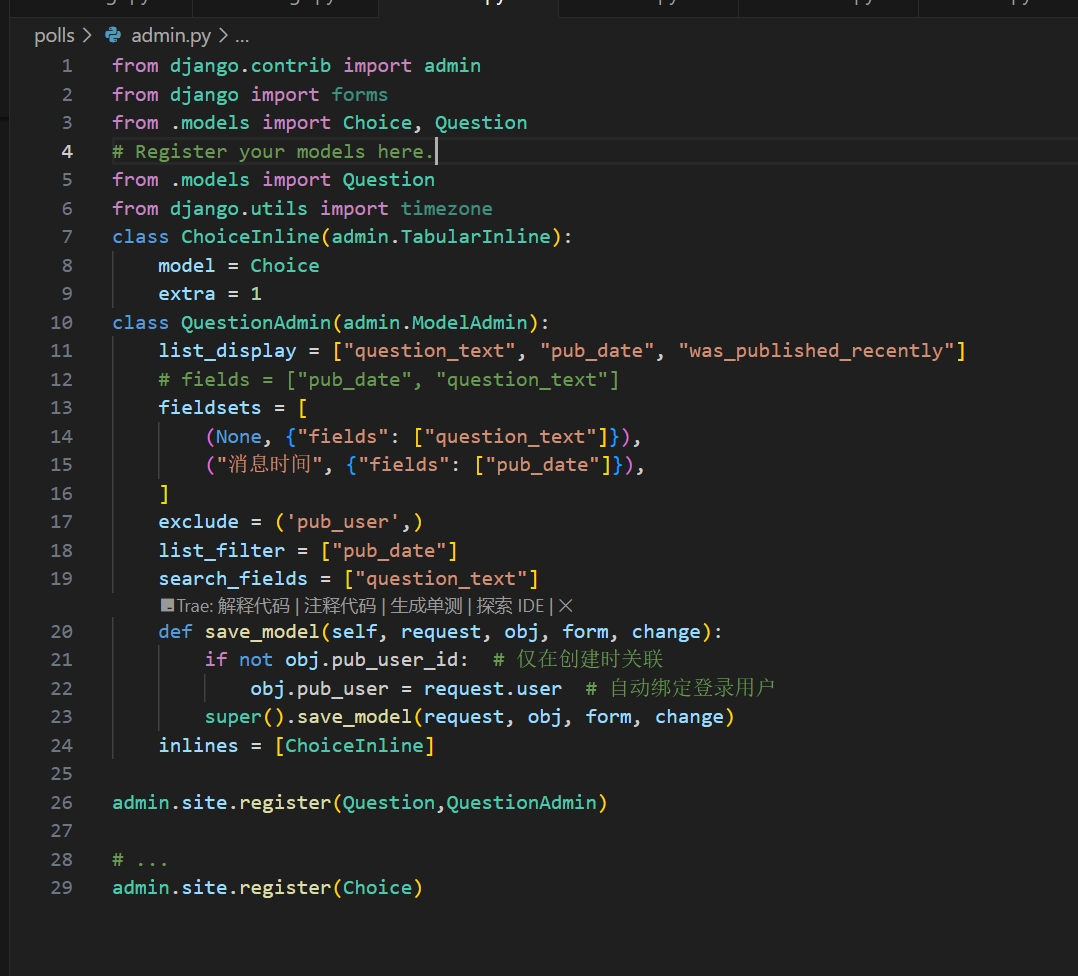Image resolution: width=1078 pixels, height=976 pixels.
Task: Click the line 'model = Choice'
Action: (x=239, y=266)
